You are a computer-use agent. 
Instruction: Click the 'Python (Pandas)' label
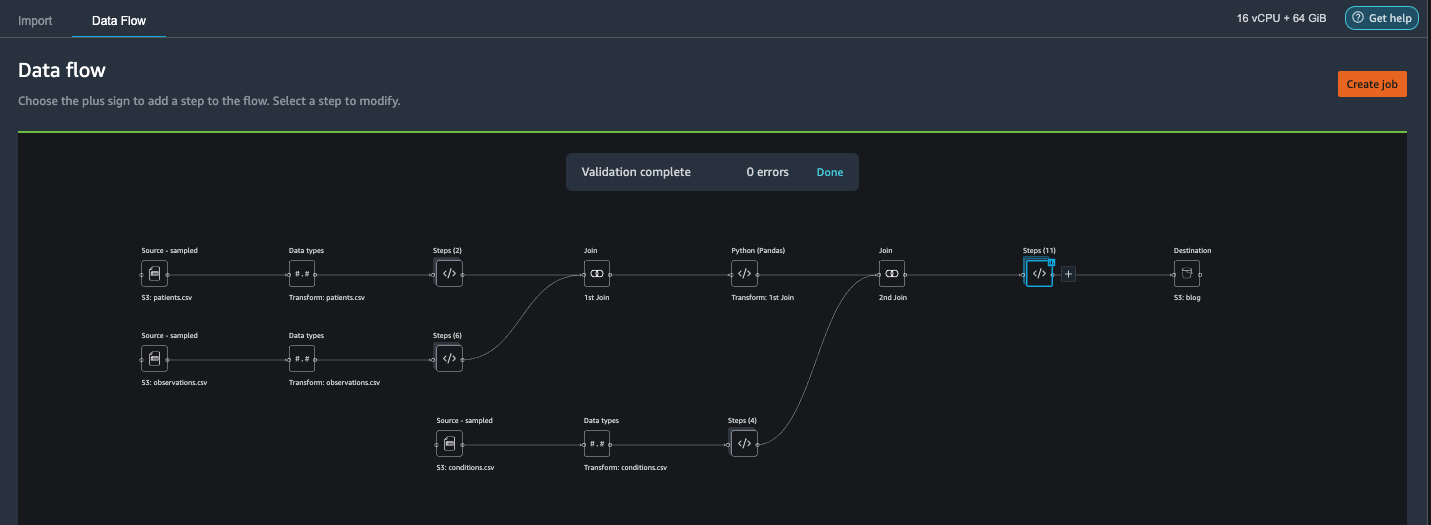(x=757, y=250)
